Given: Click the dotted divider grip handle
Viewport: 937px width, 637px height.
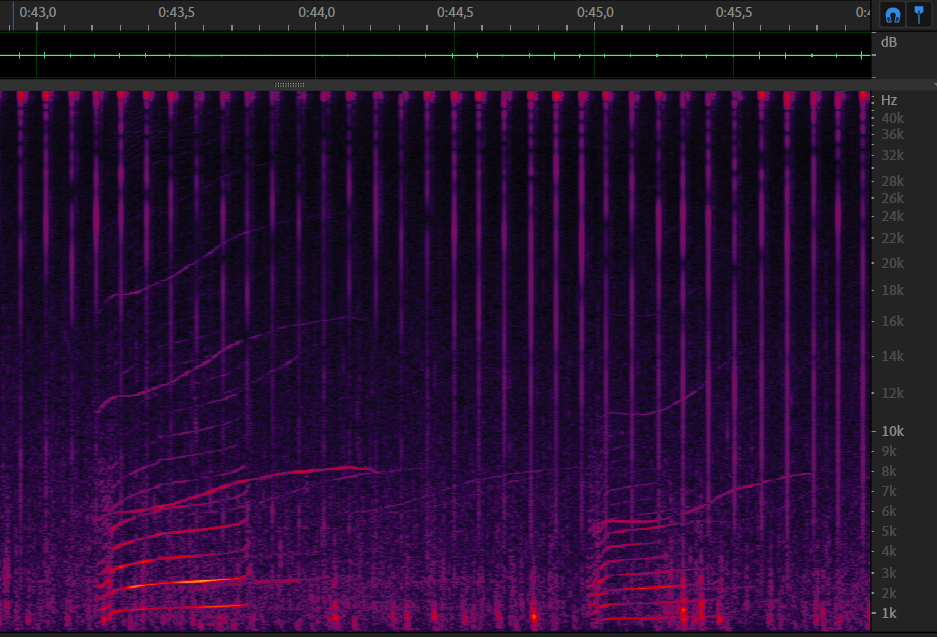Looking at the screenshot, I should 289,85.
